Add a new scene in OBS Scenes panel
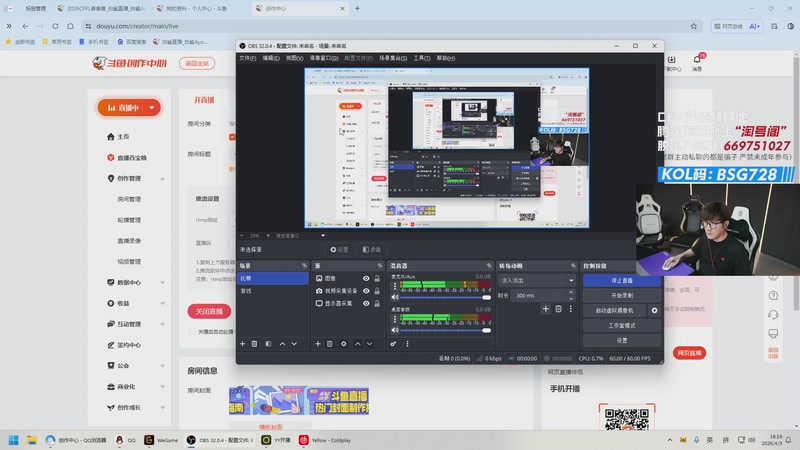 [x=242, y=344]
